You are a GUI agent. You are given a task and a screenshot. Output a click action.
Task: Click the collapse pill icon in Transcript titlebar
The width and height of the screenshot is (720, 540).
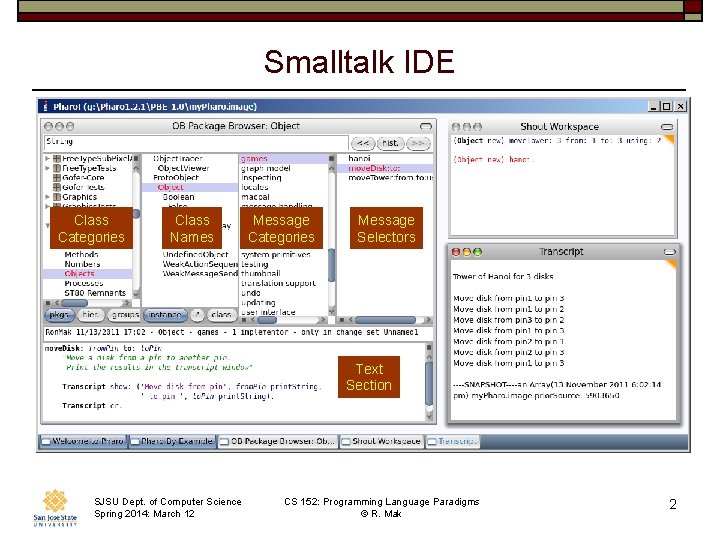click(x=669, y=252)
